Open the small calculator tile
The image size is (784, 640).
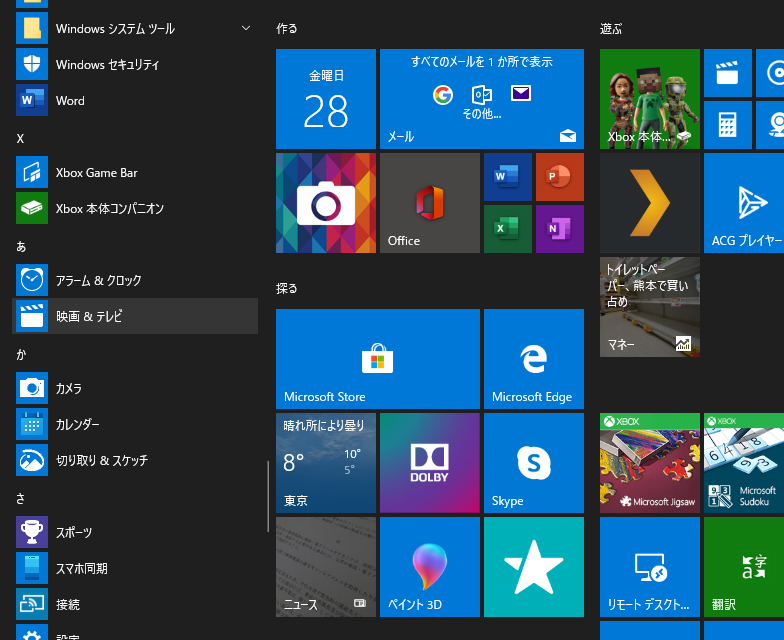pyautogui.click(x=728, y=125)
